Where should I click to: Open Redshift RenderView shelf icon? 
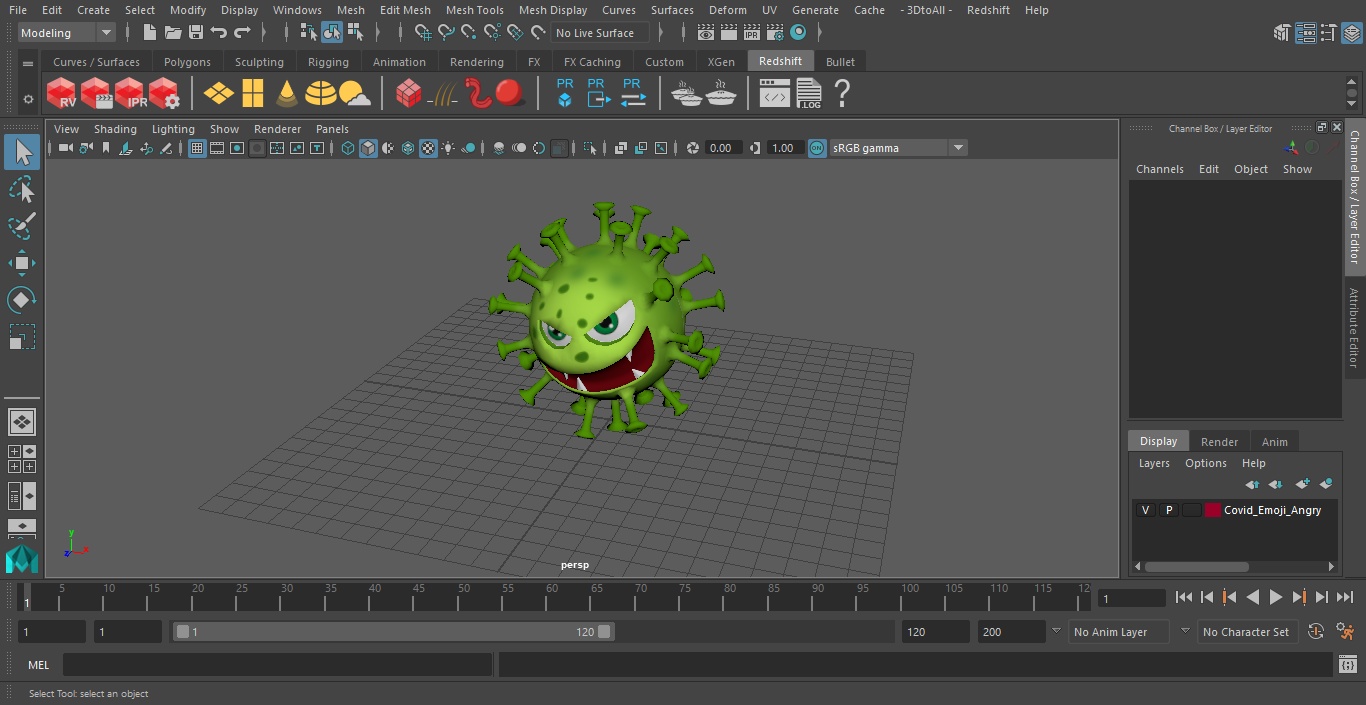point(62,94)
